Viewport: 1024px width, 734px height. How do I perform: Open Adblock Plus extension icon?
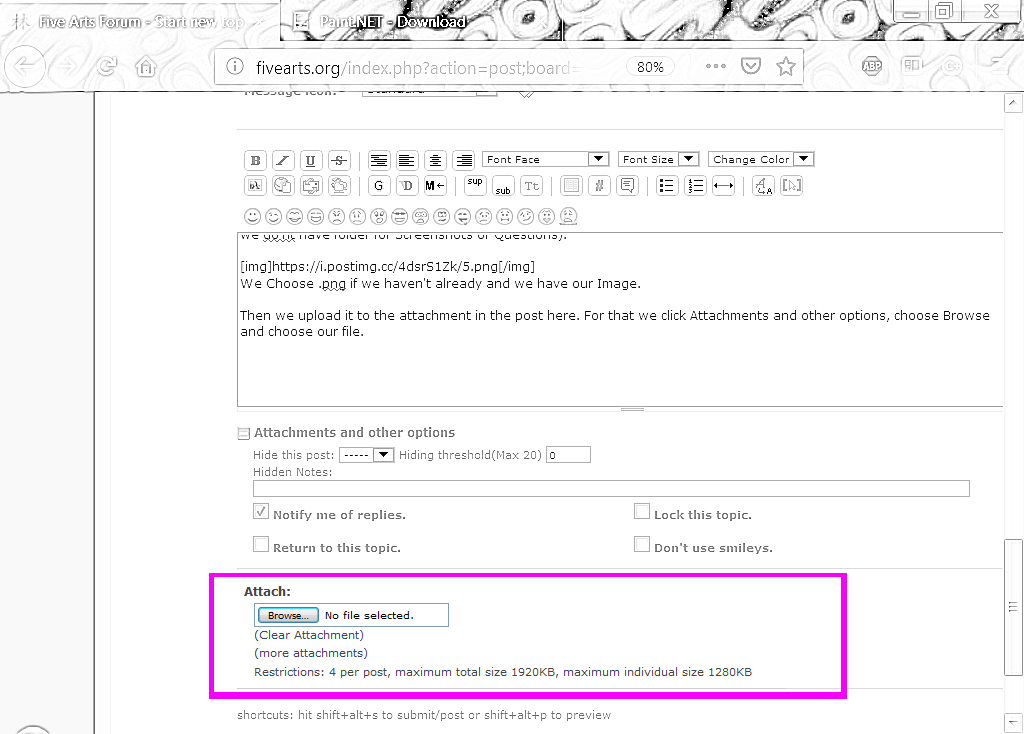(x=872, y=65)
